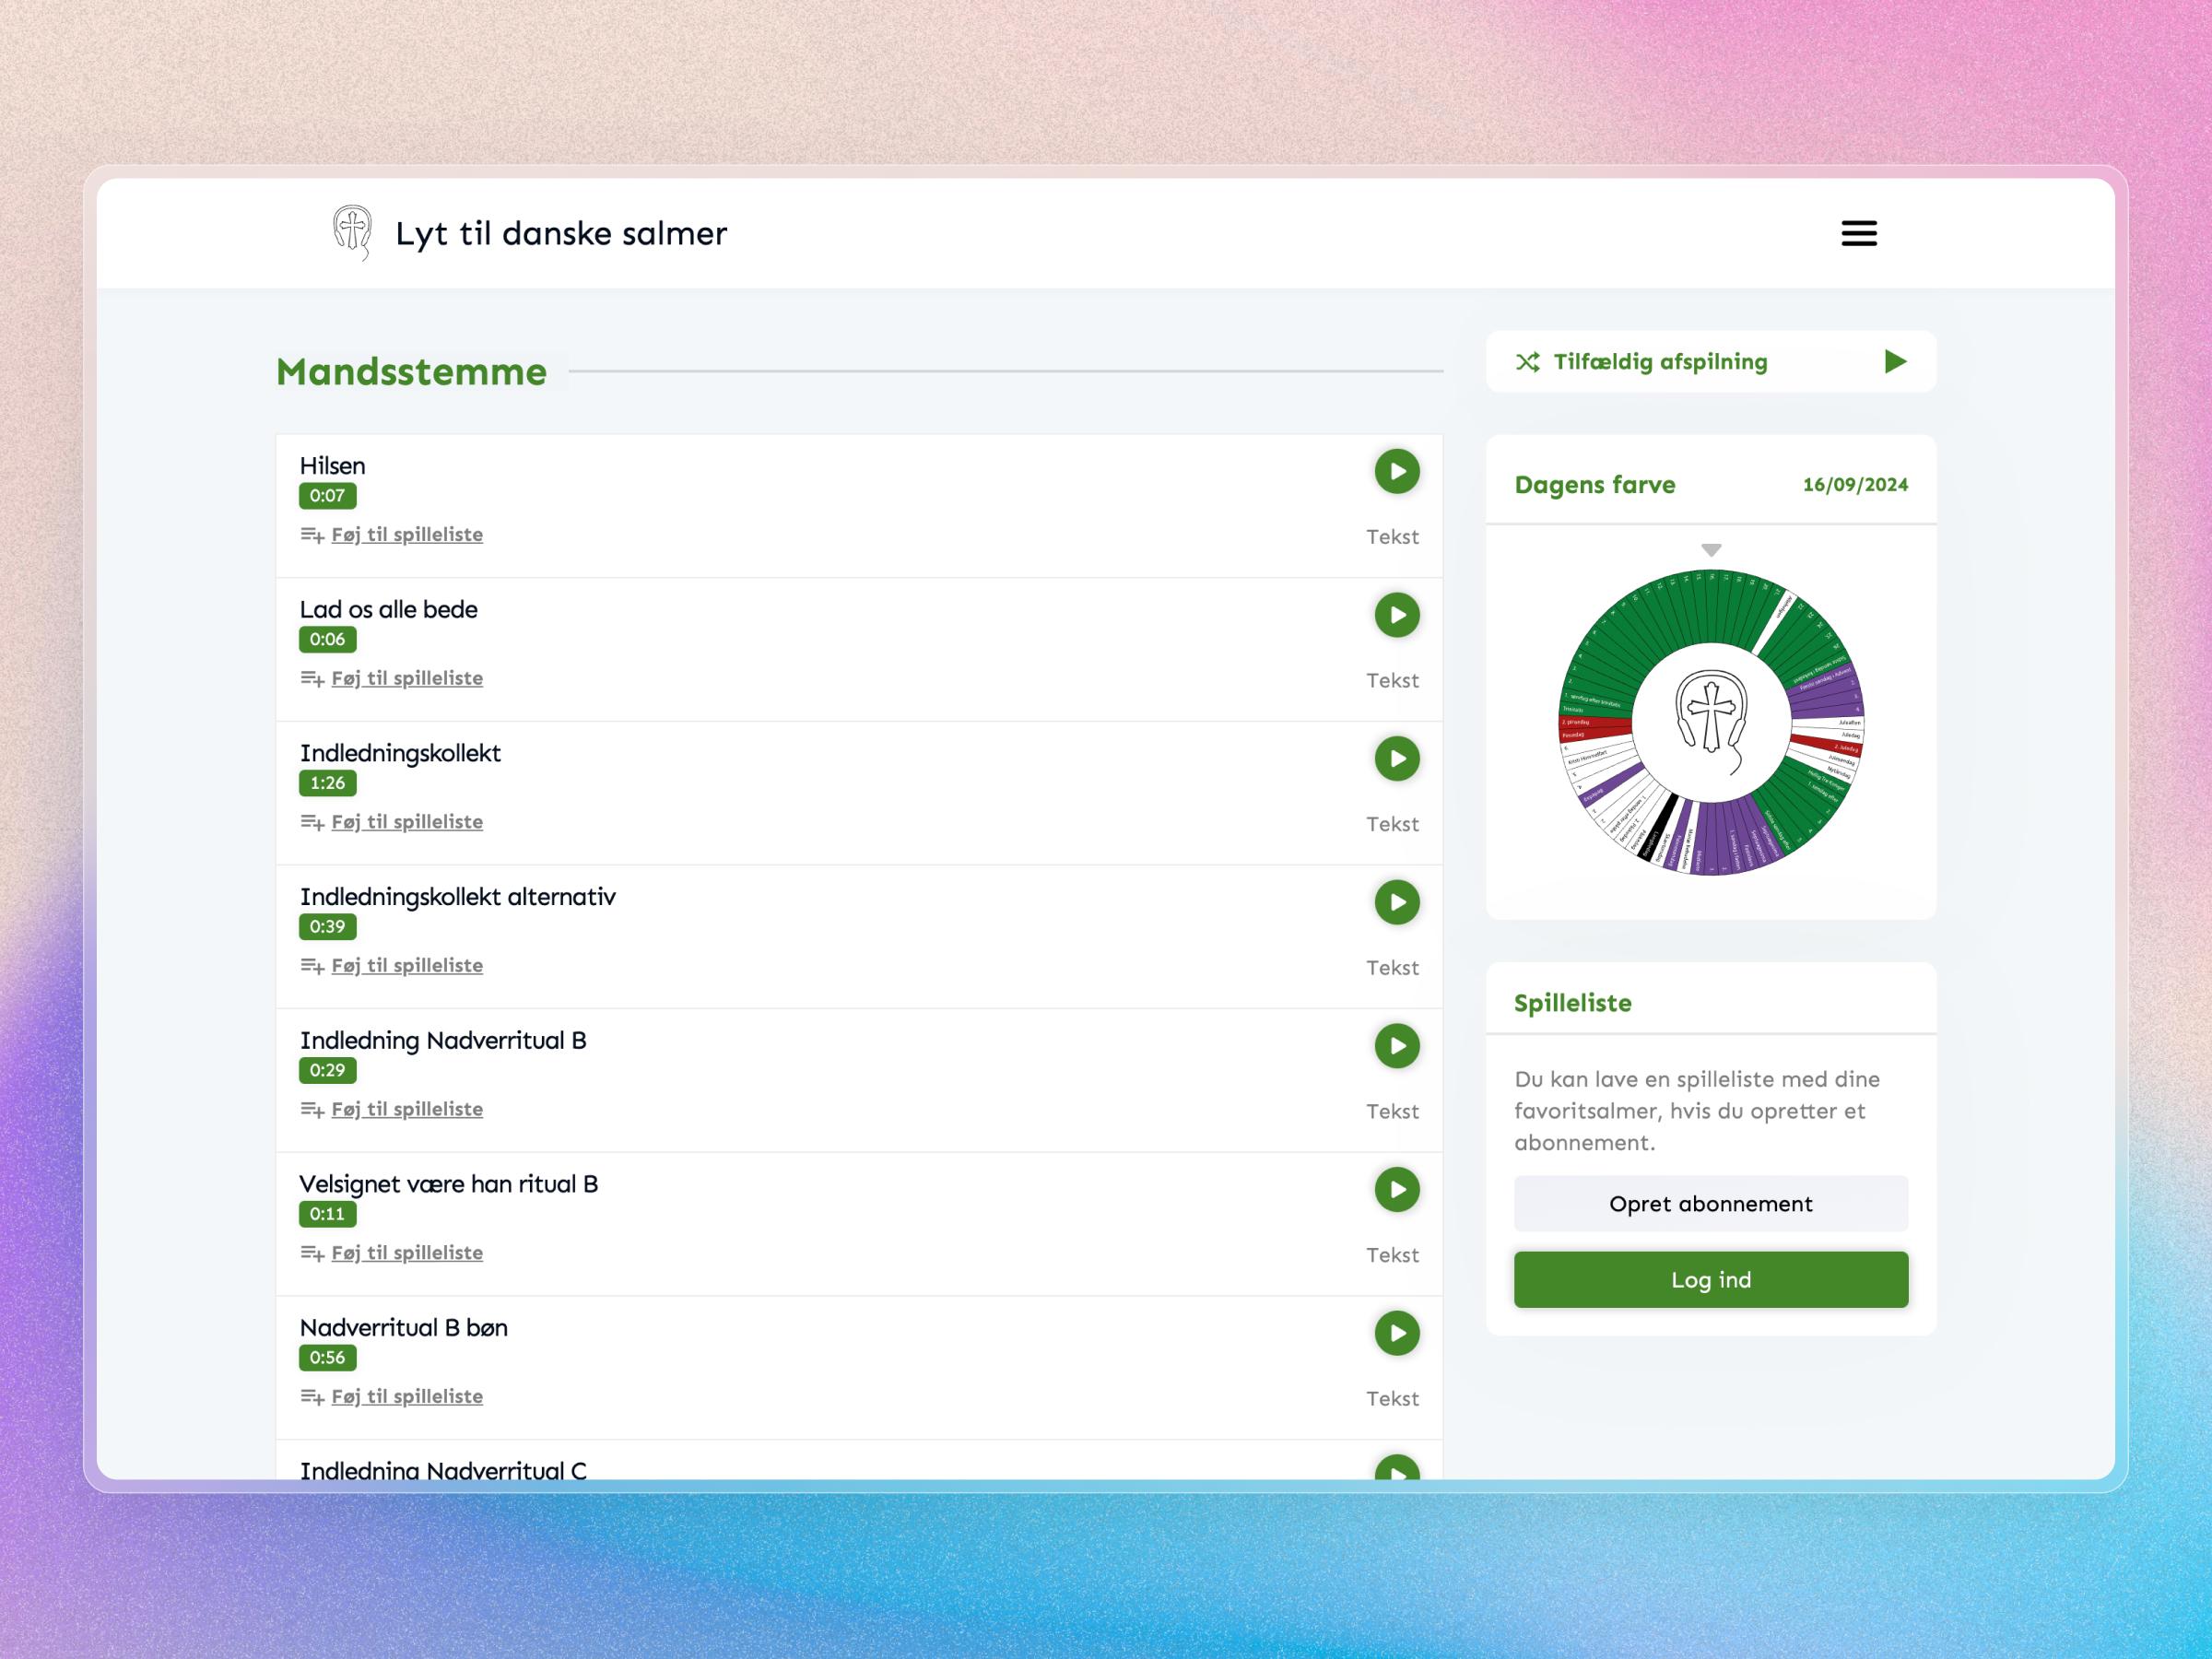Click the cross-with-headphones site logo
2212x1659 pixels.
click(x=349, y=233)
